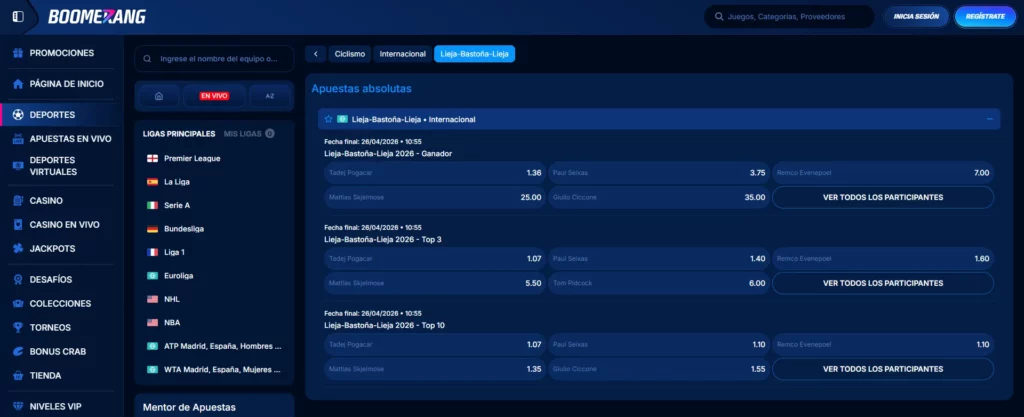Click the Internacional breadcrumb
1024x417 pixels.
click(x=402, y=54)
